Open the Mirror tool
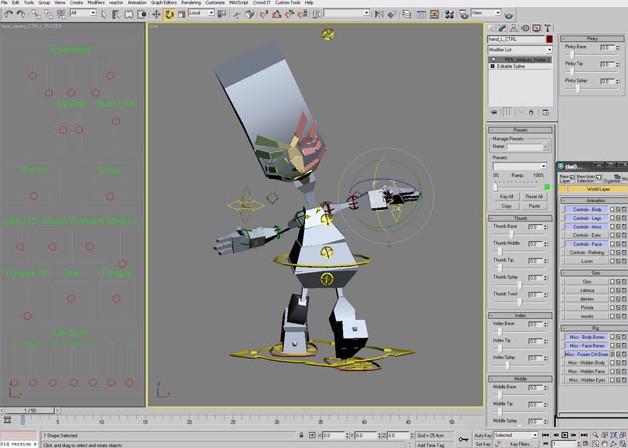The height and width of the screenshot is (448, 628). pyautogui.click(x=378, y=15)
